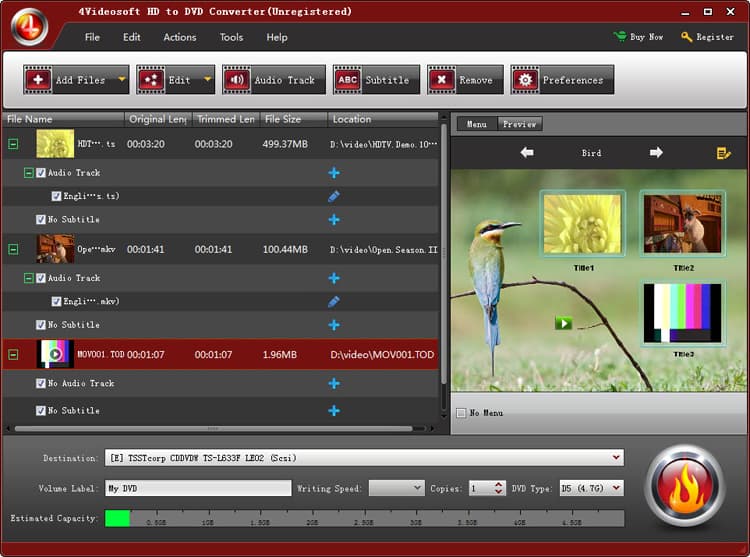Image resolution: width=750 pixels, height=557 pixels.
Task: Add subtitle to MOV001.TOD
Action: point(334,410)
